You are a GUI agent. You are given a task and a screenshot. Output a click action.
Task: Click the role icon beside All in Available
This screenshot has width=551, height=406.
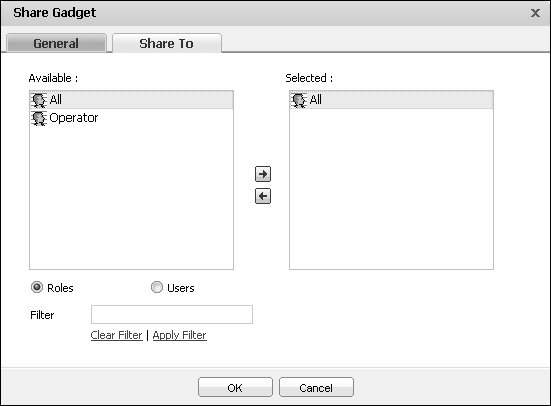click(x=39, y=100)
